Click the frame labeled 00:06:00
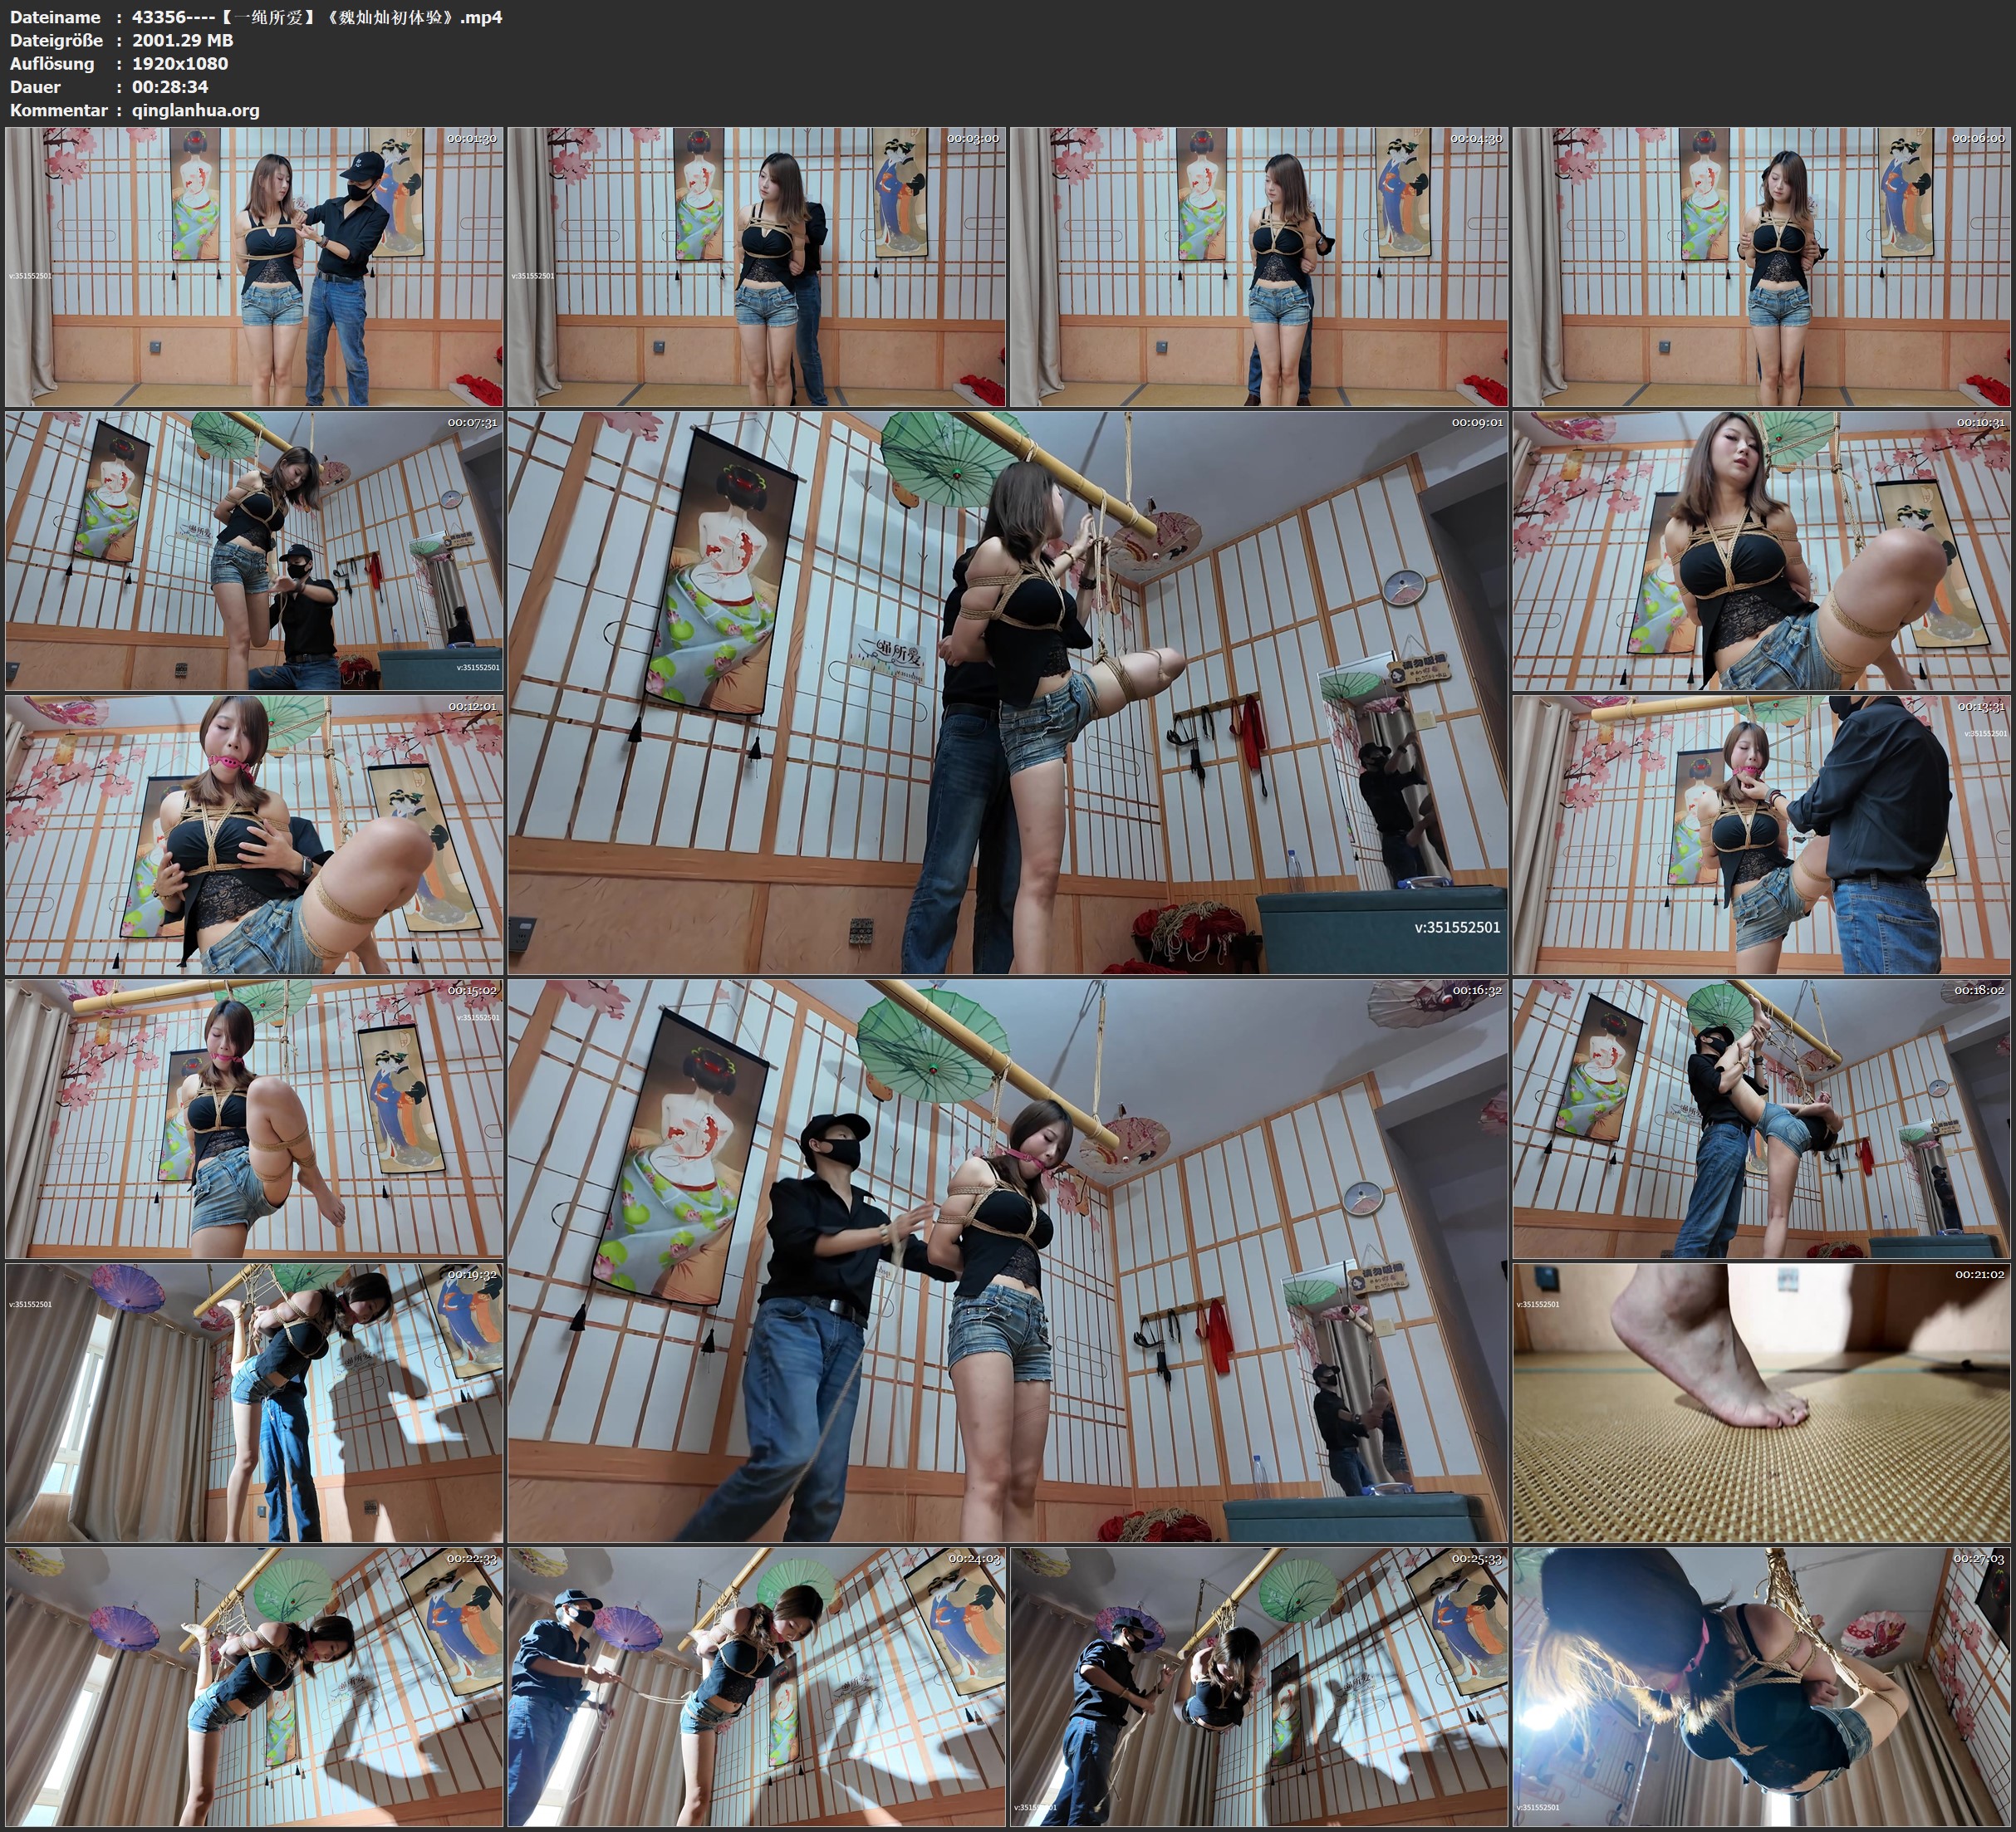The height and width of the screenshot is (1832, 2016). coord(1762,267)
